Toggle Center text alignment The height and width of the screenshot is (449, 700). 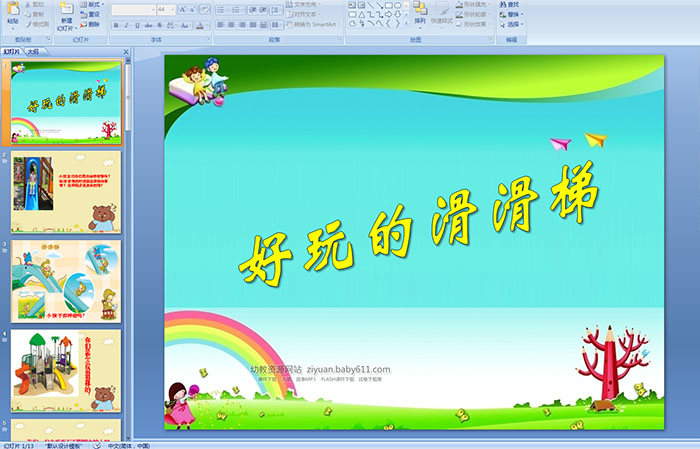point(231,25)
